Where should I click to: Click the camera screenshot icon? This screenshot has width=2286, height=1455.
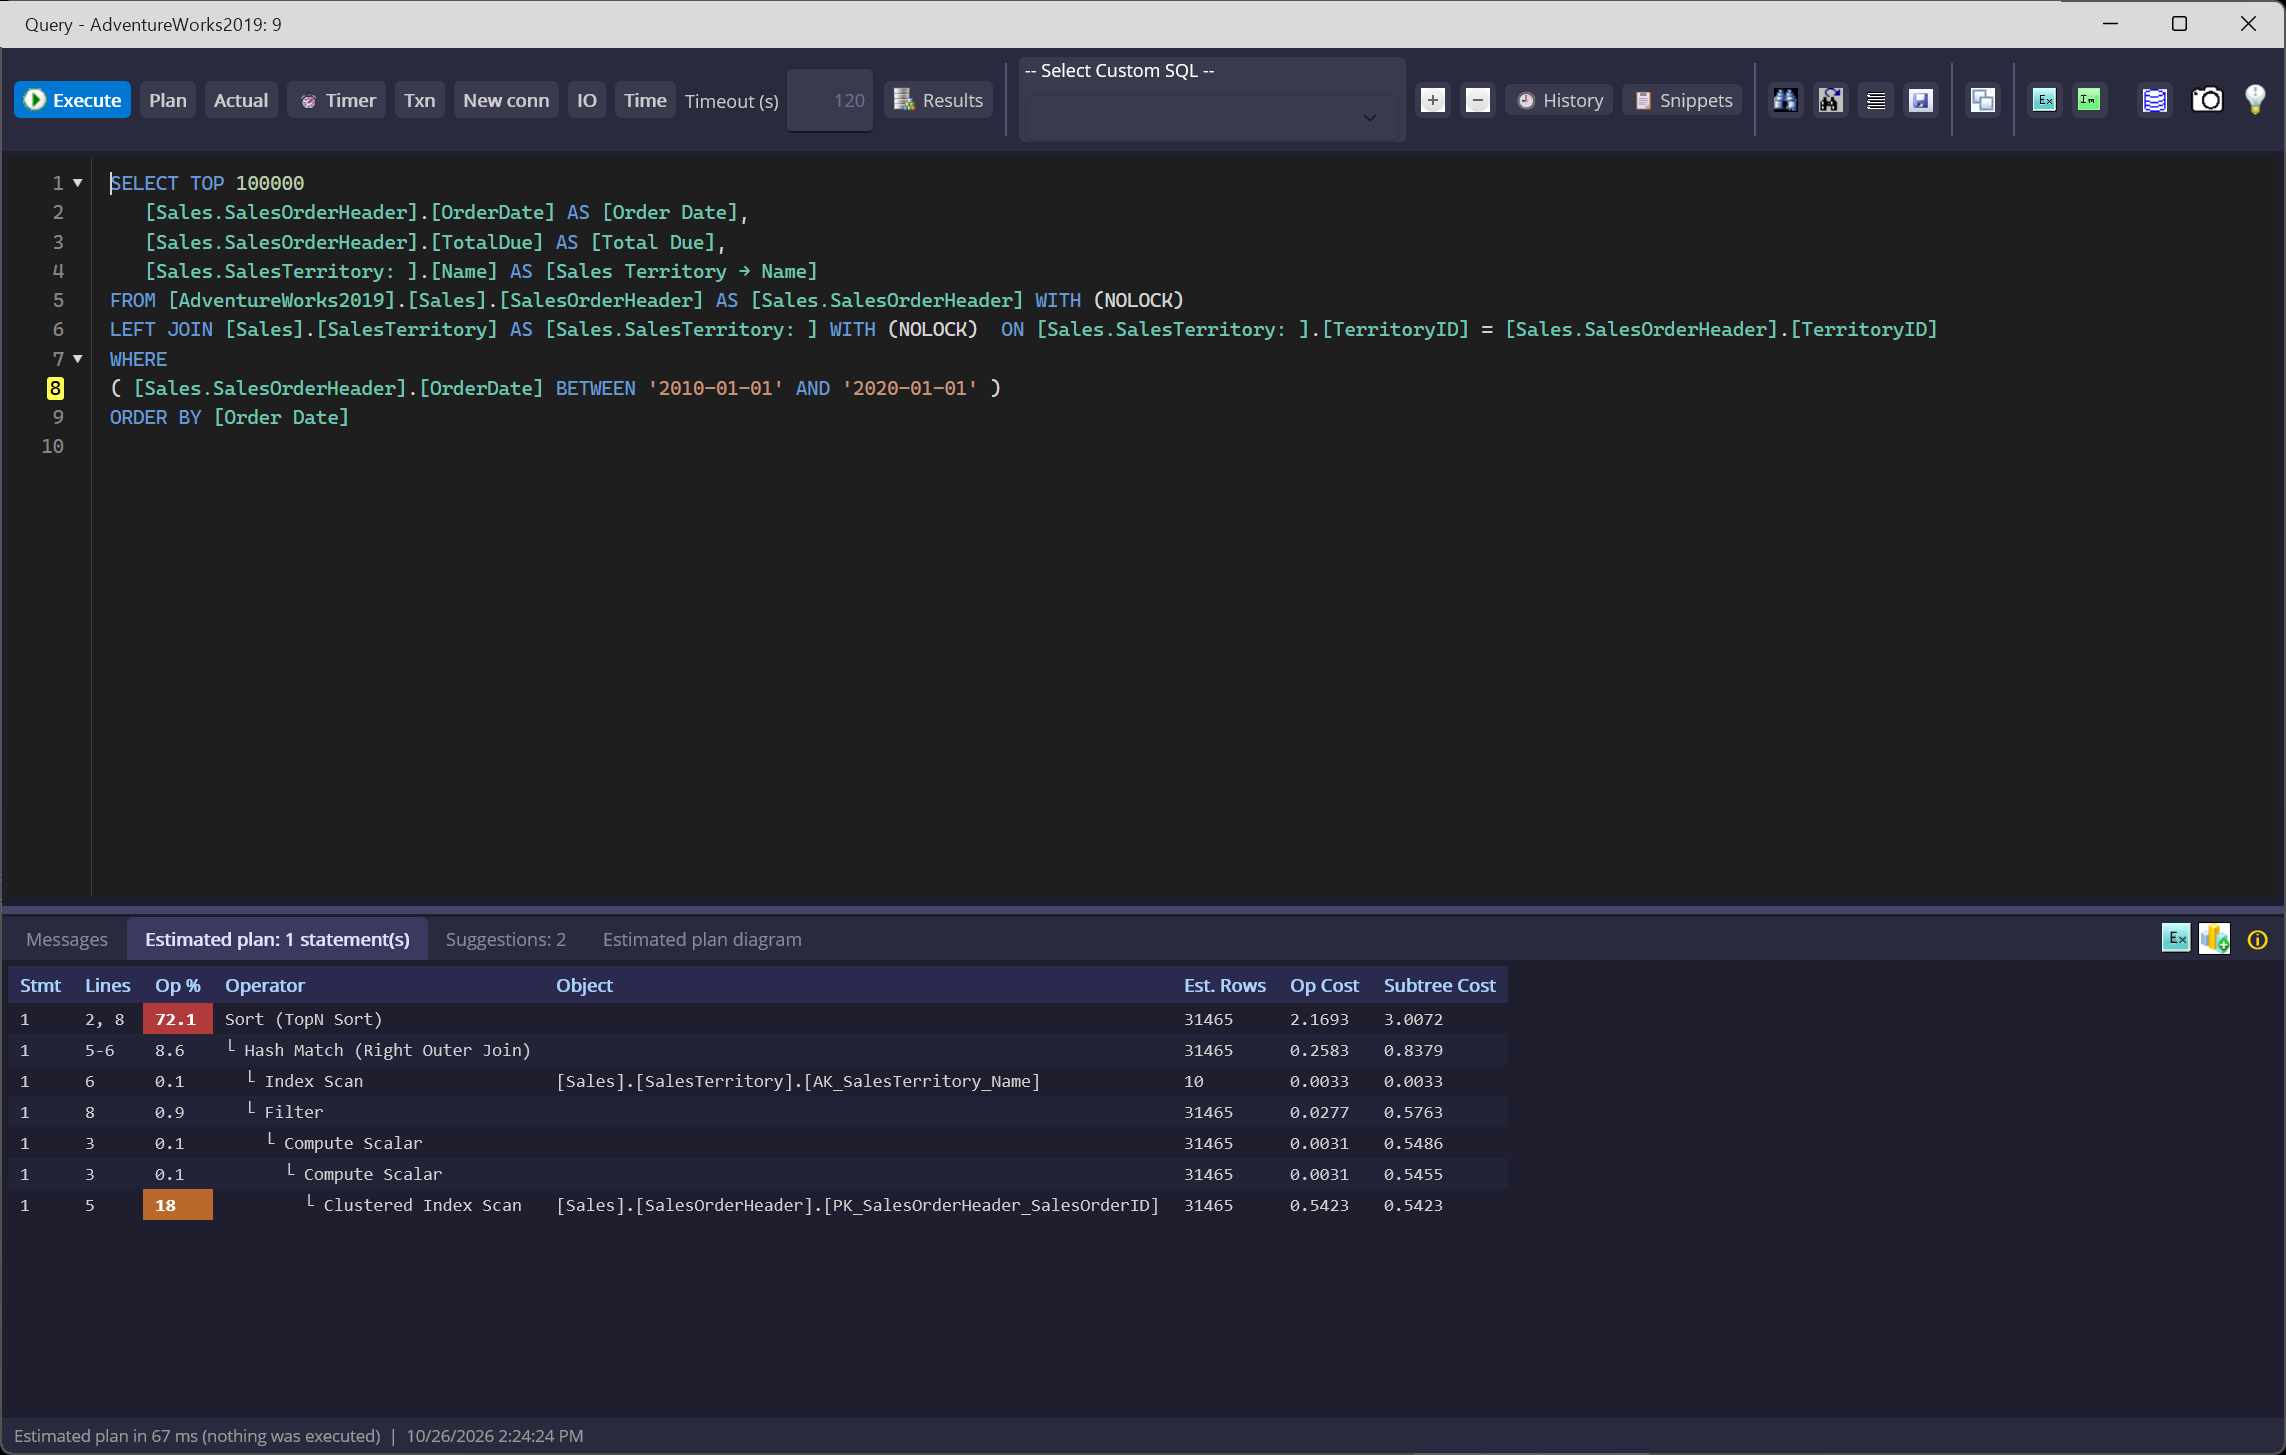pos(2207,100)
